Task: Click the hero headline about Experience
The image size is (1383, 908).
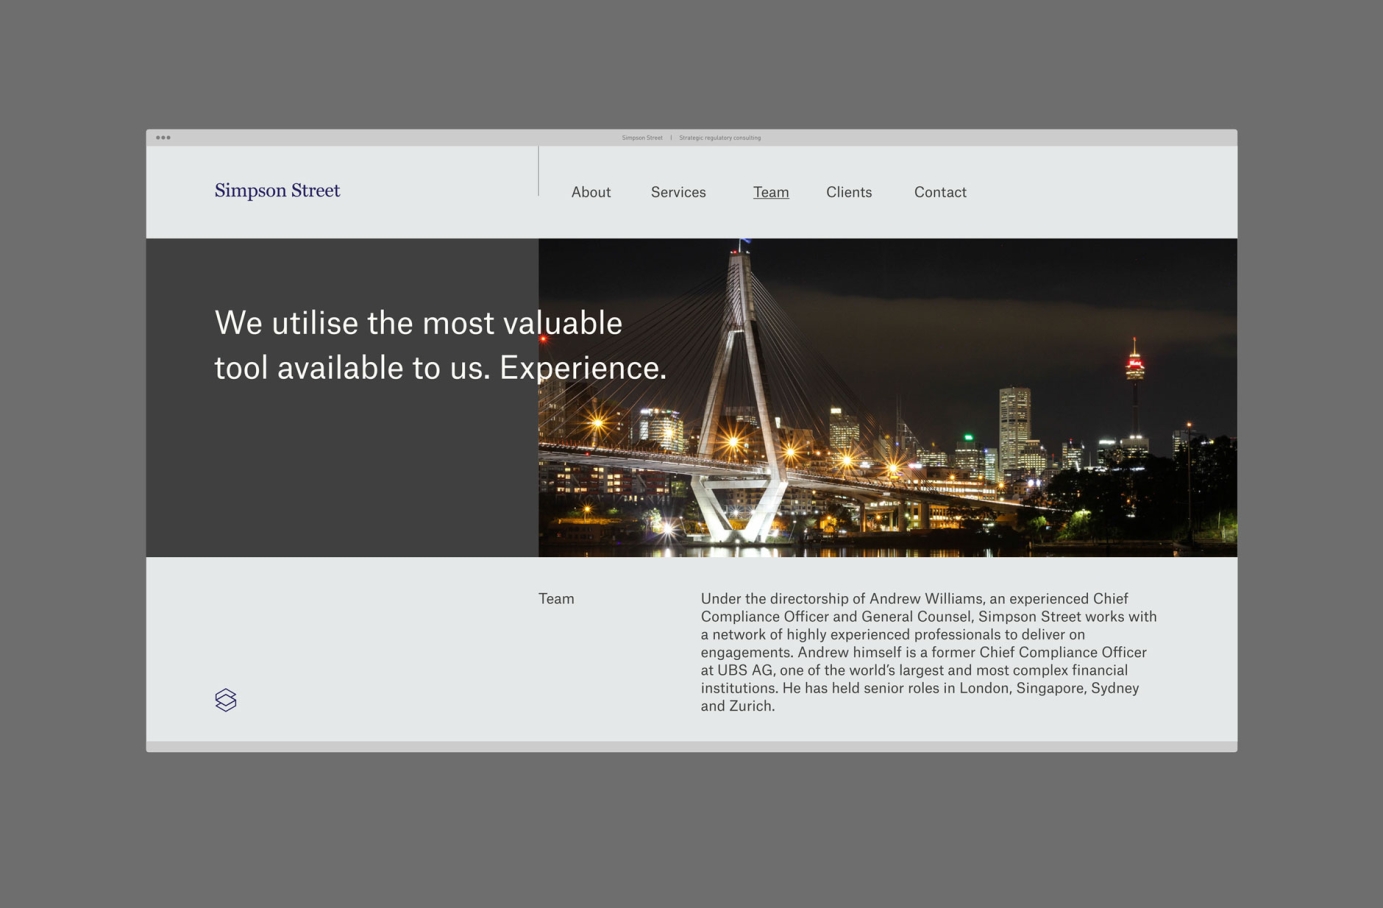Action: pos(440,345)
